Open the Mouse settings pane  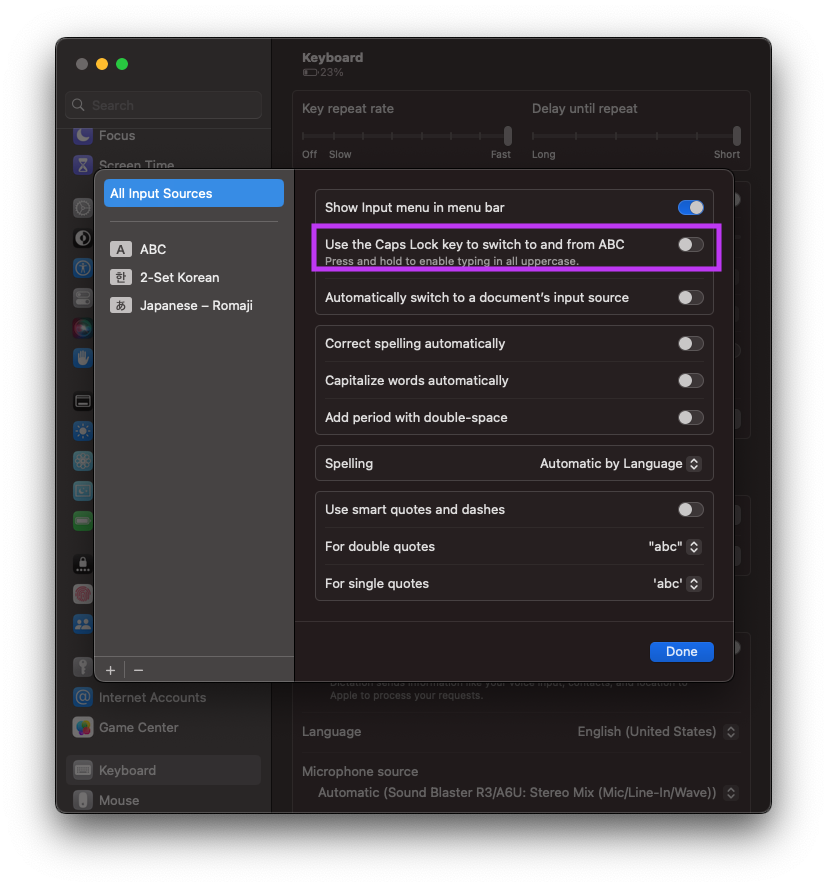point(119,800)
